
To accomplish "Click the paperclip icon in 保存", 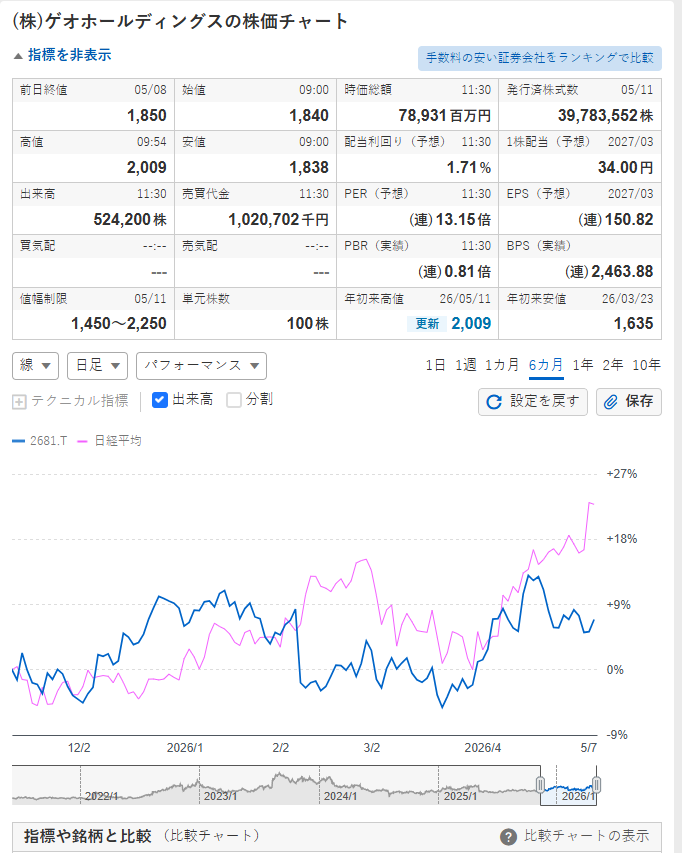I will (x=611, y=402).
